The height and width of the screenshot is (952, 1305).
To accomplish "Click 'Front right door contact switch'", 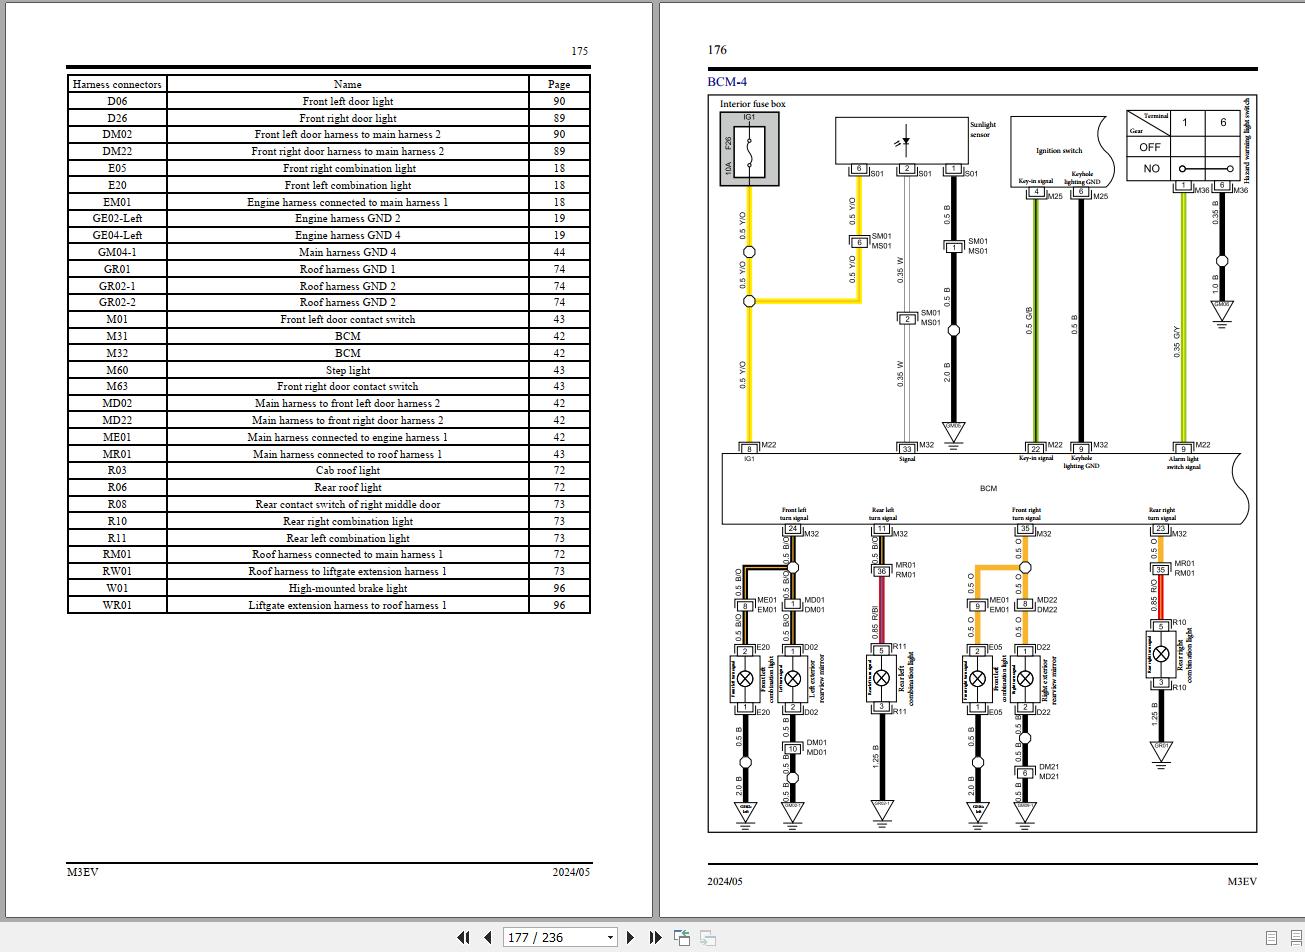I will [347, 386].
